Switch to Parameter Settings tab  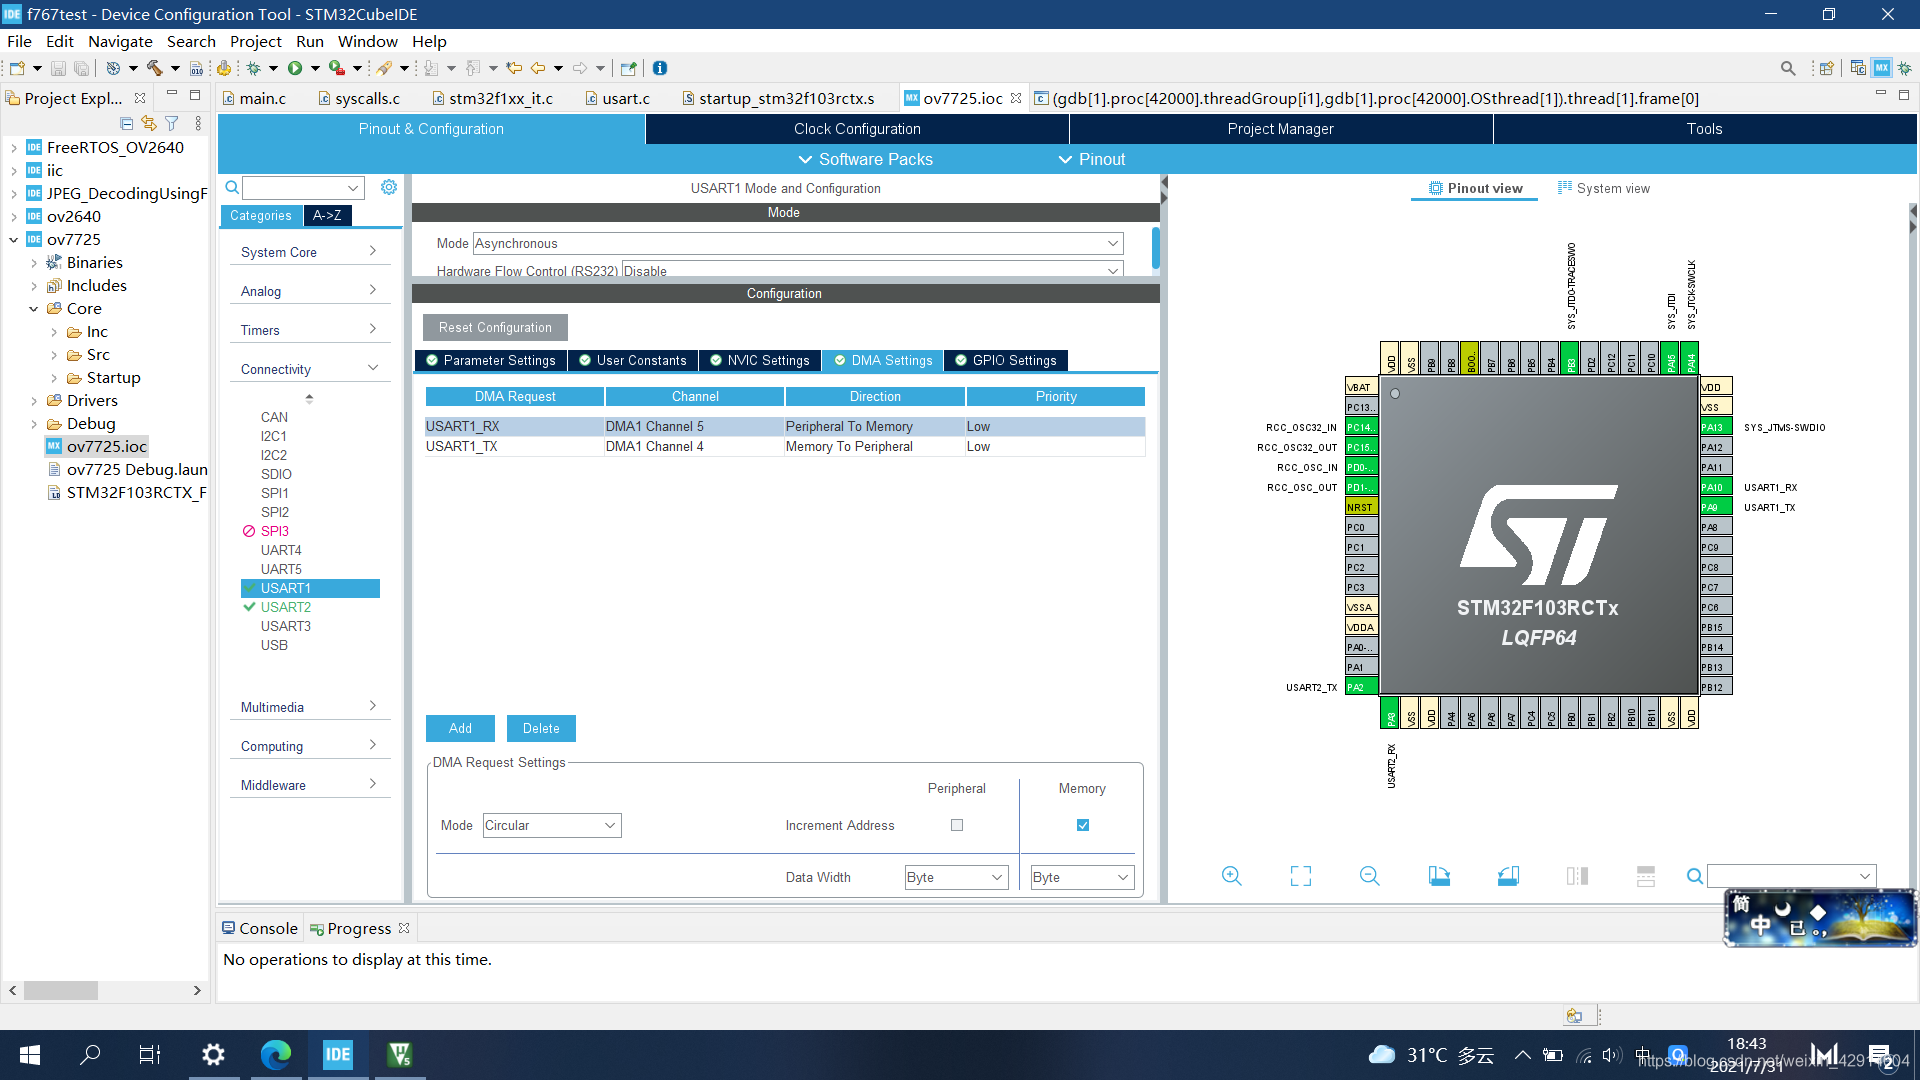pyautogui.click(x=490, y=361)
